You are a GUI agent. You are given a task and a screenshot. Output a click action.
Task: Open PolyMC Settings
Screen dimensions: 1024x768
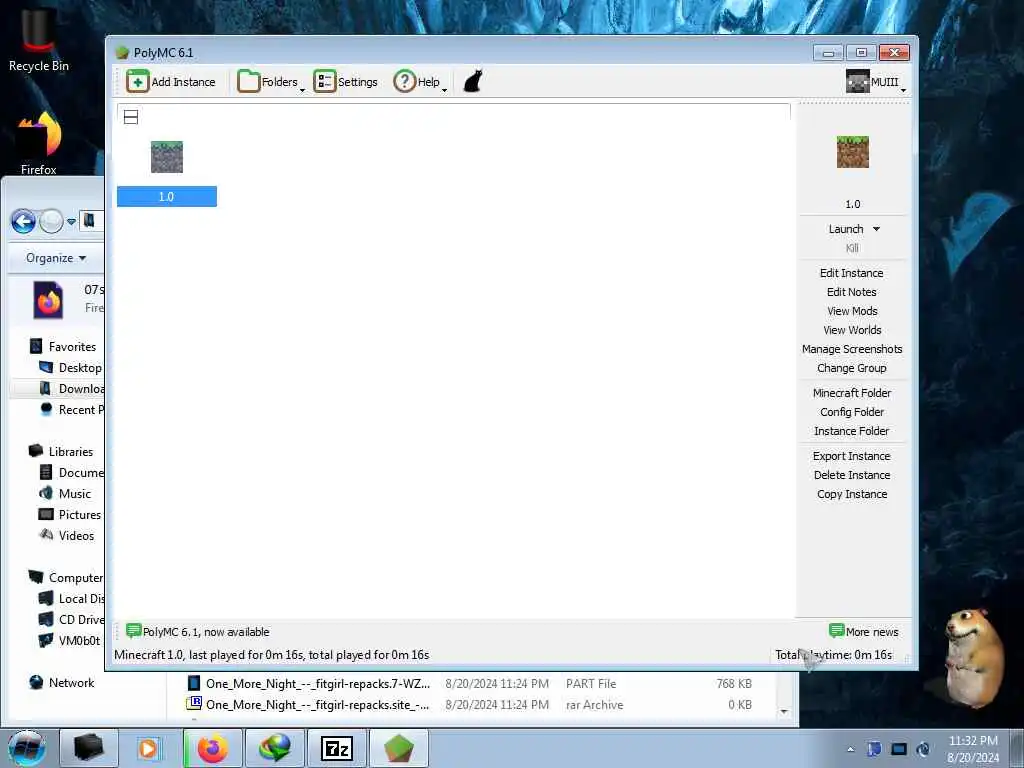(345, 82)
